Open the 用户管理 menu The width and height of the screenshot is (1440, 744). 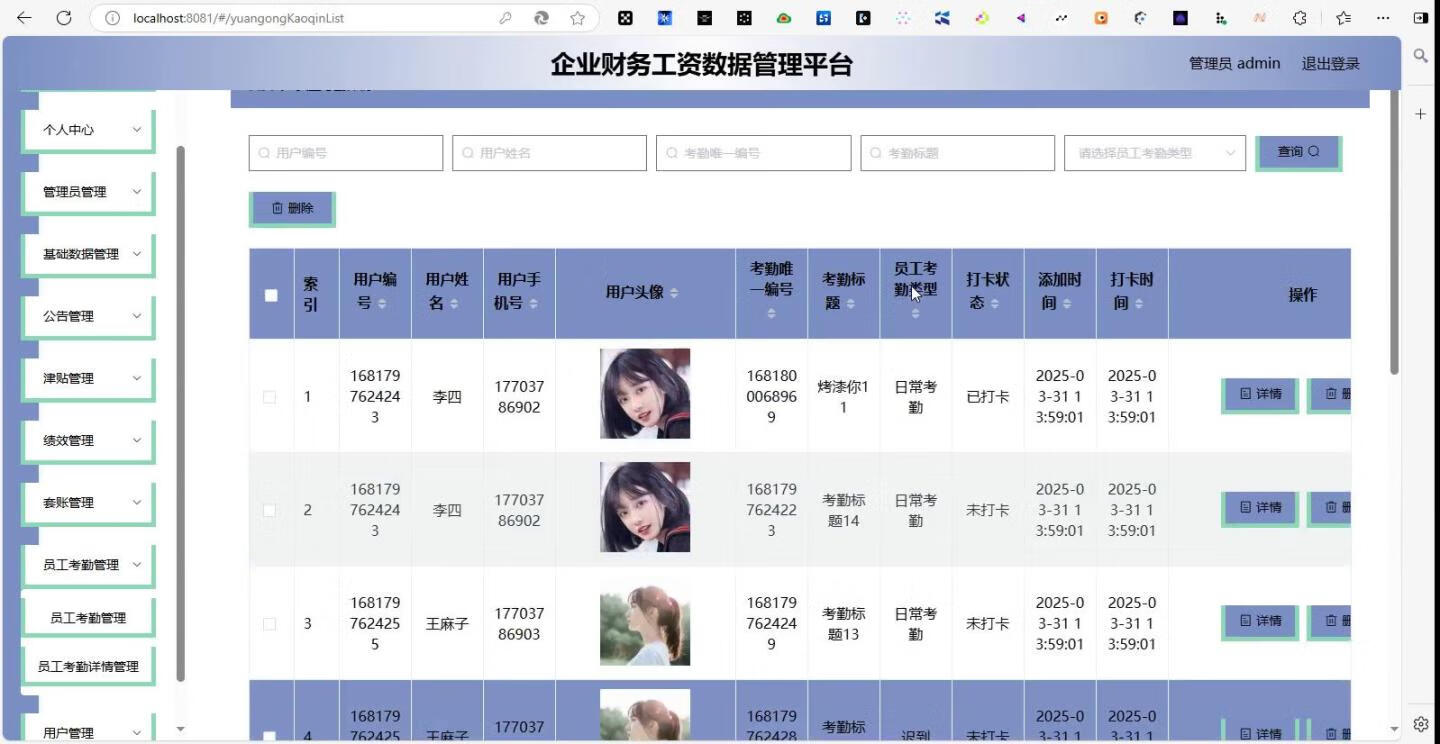click(x=88, y=729)
